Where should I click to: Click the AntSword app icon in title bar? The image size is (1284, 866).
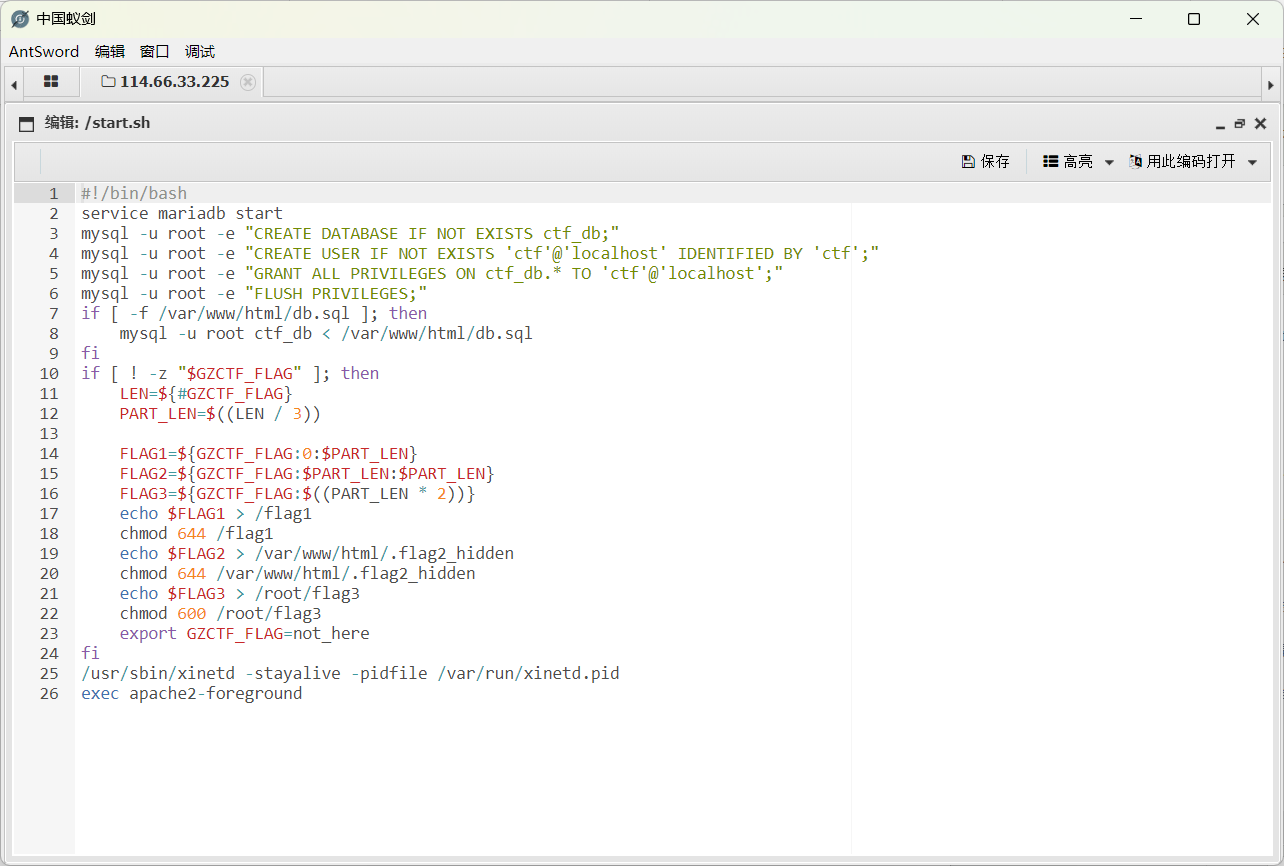tap(19, 19)
